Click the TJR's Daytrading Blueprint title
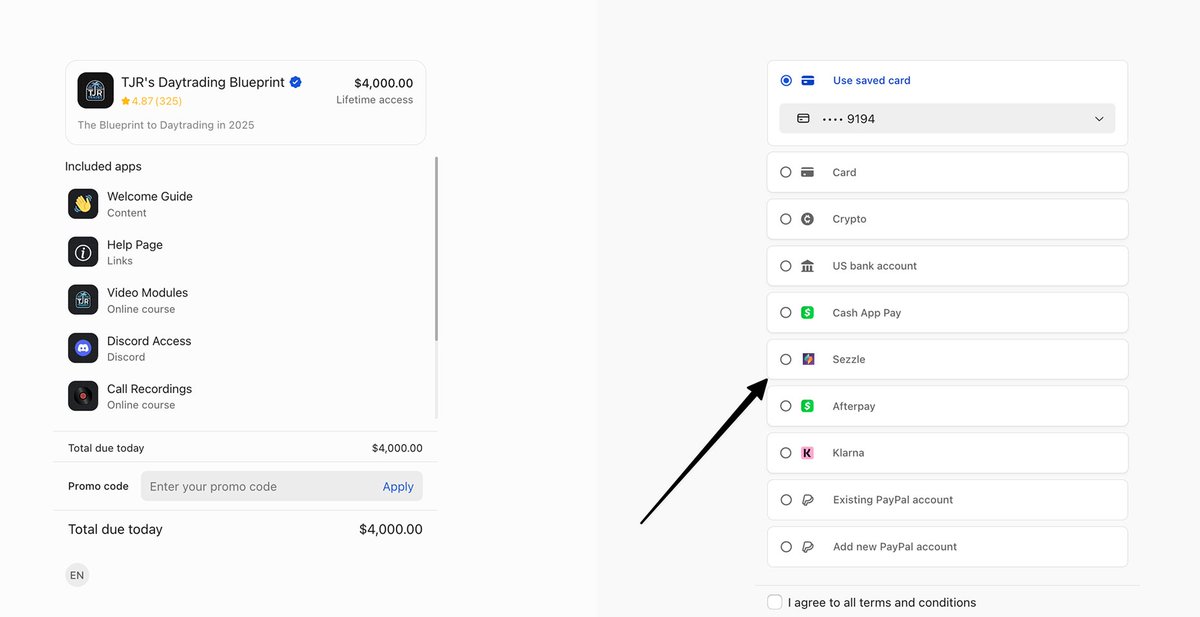Viewport: 1200px width, 617px height. (x=202, y=82)
